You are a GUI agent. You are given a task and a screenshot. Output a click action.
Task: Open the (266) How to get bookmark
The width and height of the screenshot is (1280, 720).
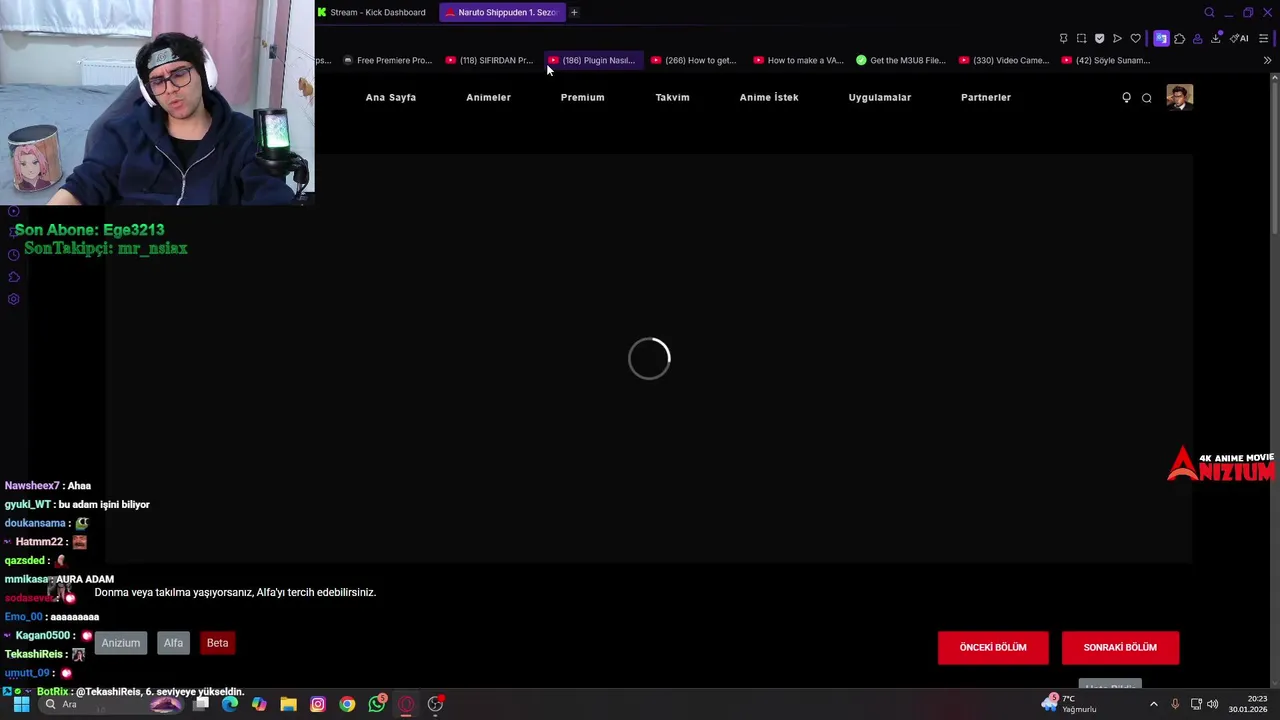pos(694,60)
